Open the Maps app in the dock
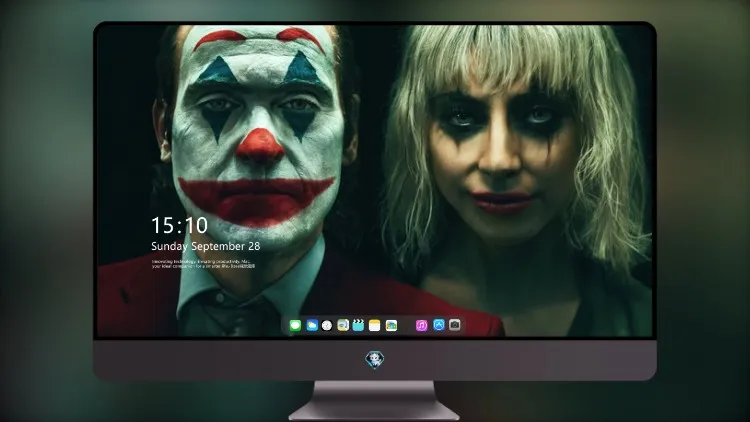The image size is (750, 422). pos(343,325)
